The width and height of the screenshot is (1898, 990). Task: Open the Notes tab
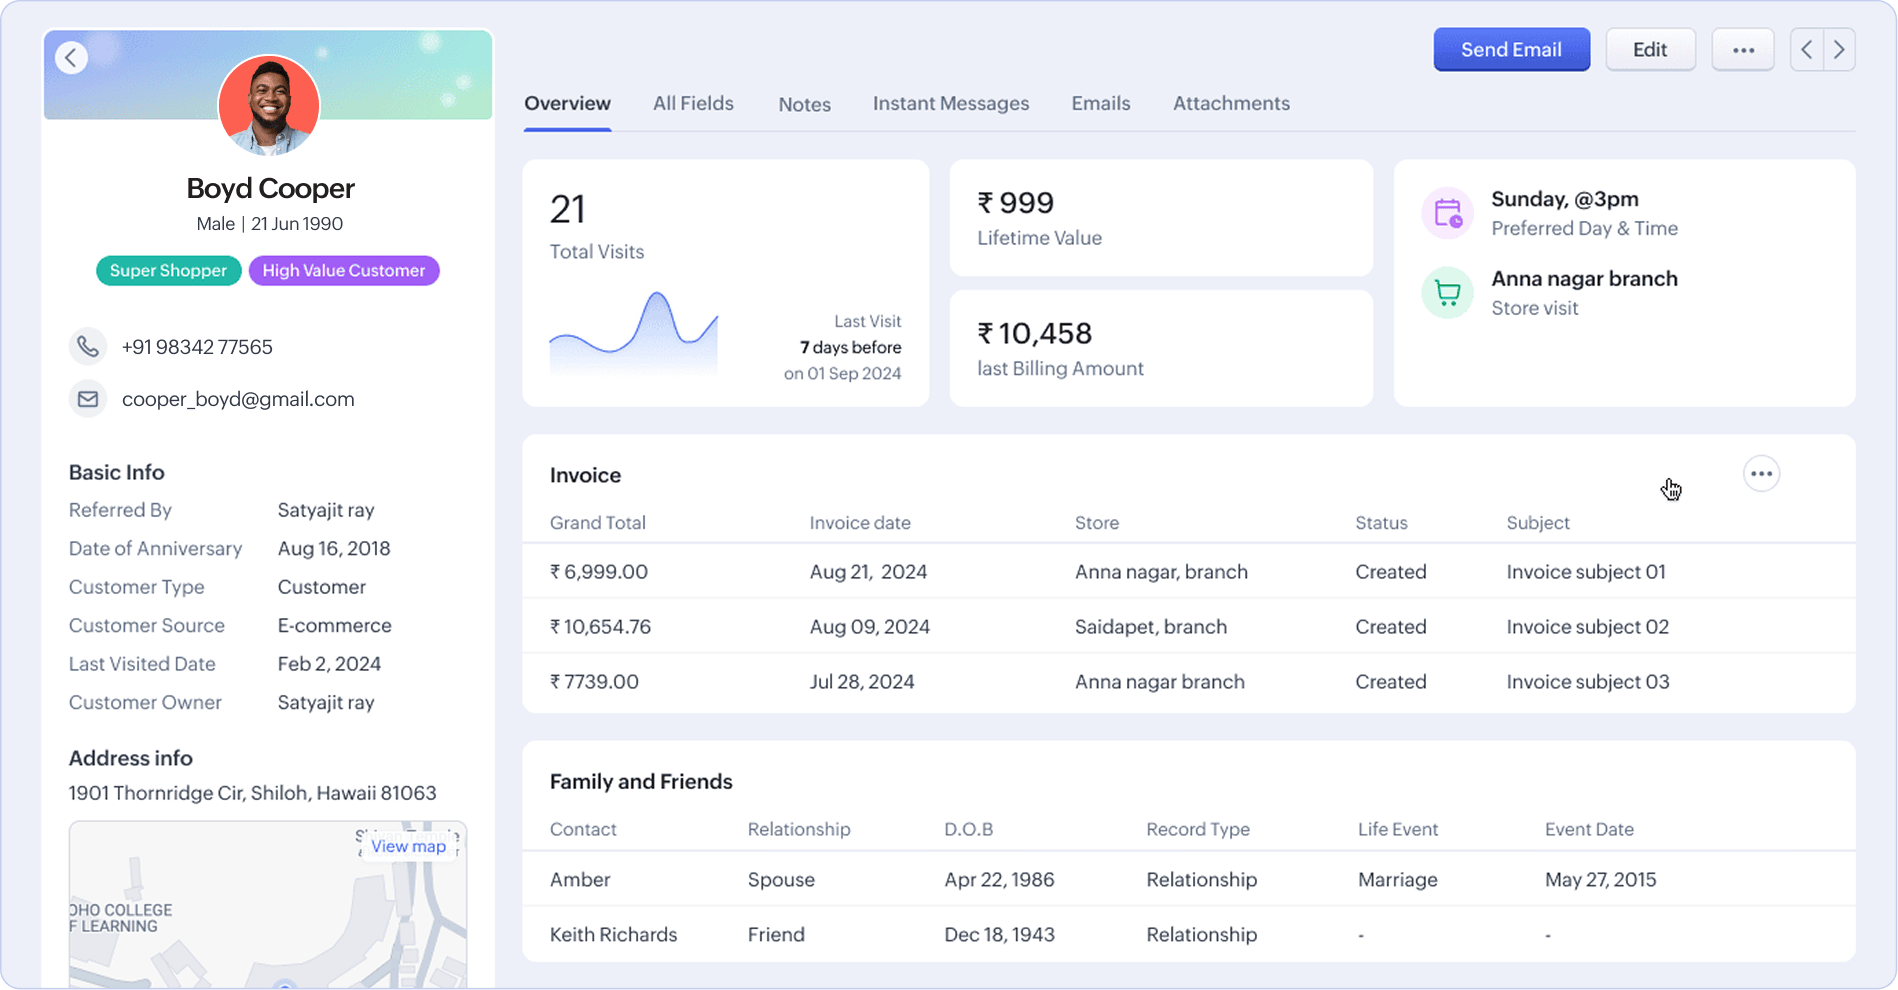click(x=804, y=104)
